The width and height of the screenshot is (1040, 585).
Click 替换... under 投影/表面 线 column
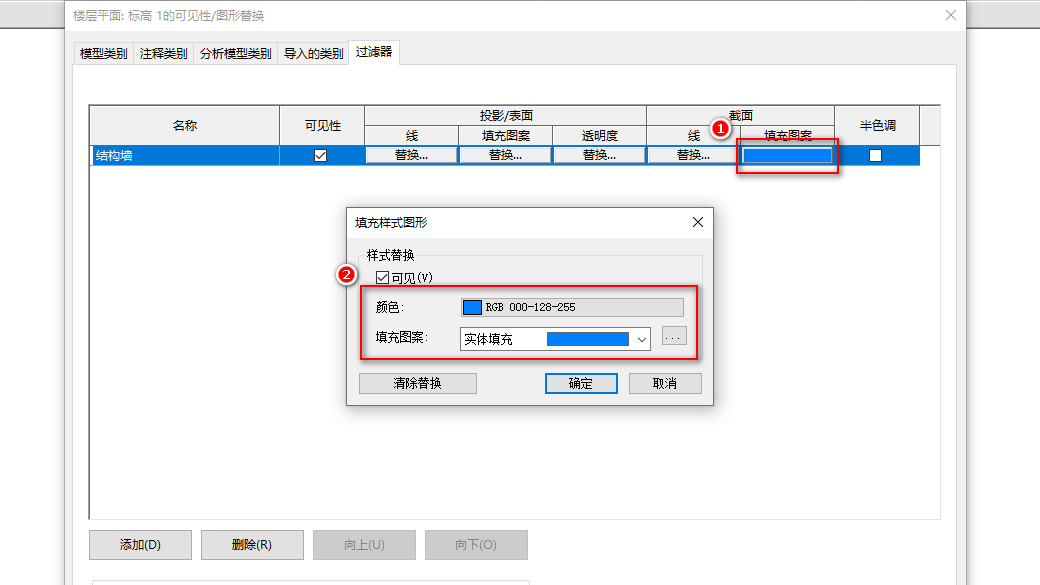click(x=411, y=154)
